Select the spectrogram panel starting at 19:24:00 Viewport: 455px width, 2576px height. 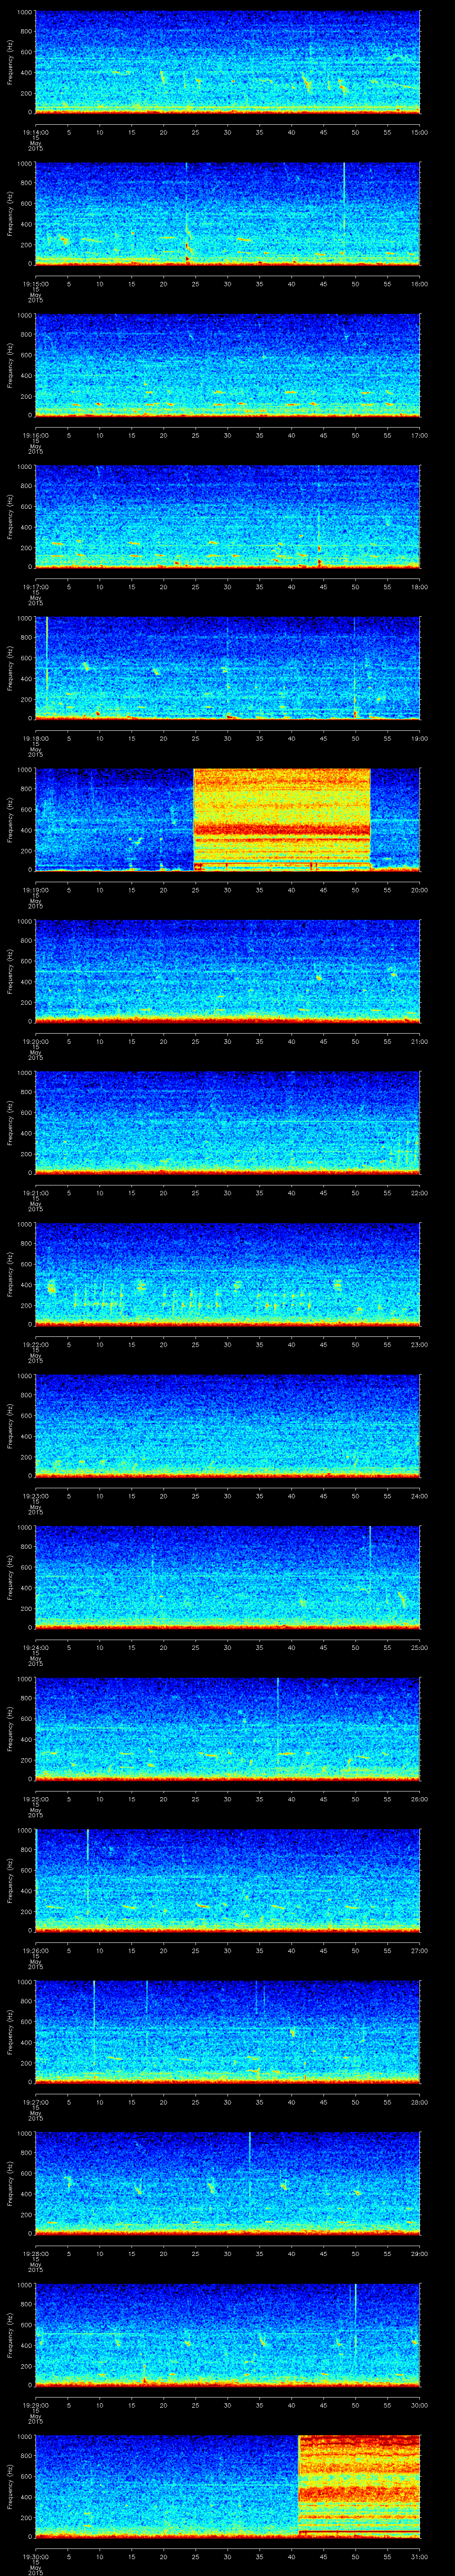pyautogui.click(x=228, y=1577)
